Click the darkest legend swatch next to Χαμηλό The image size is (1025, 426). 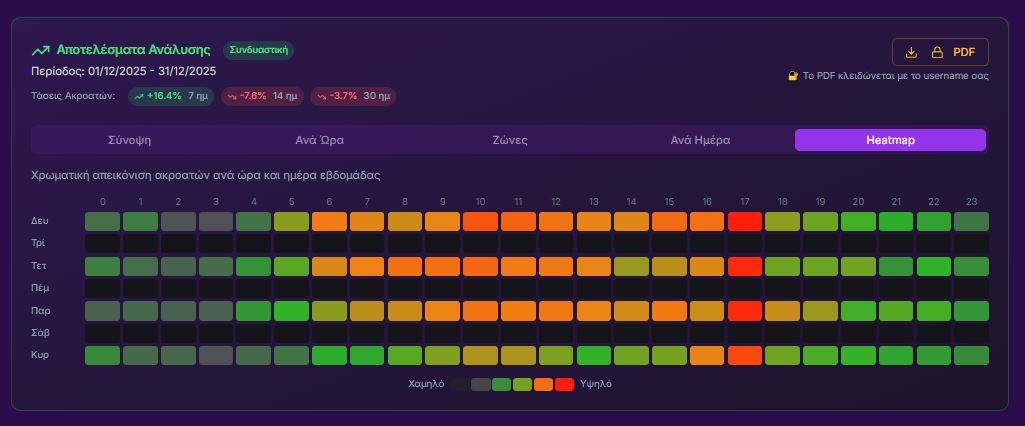coord(460,384)
